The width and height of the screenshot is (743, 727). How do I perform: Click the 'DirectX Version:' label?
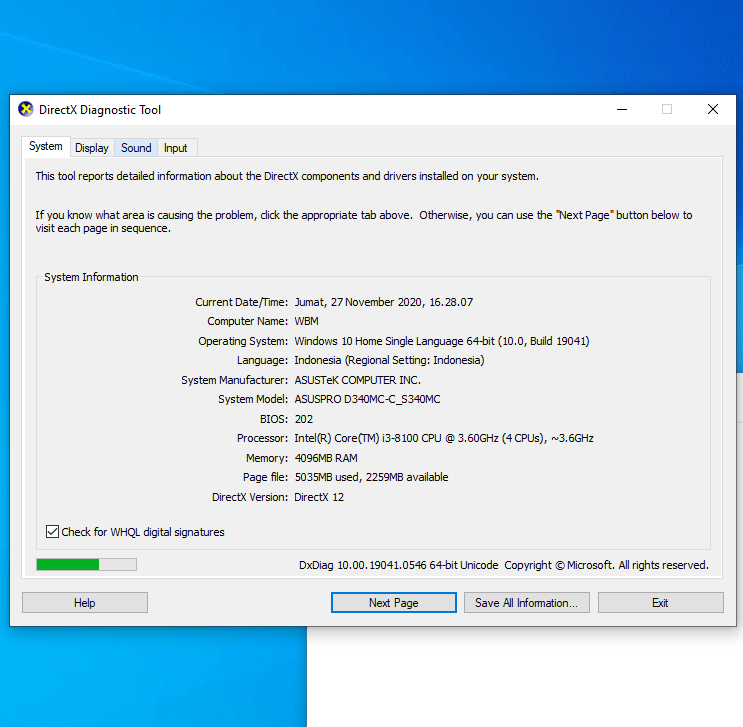click(x=250, y=497)
